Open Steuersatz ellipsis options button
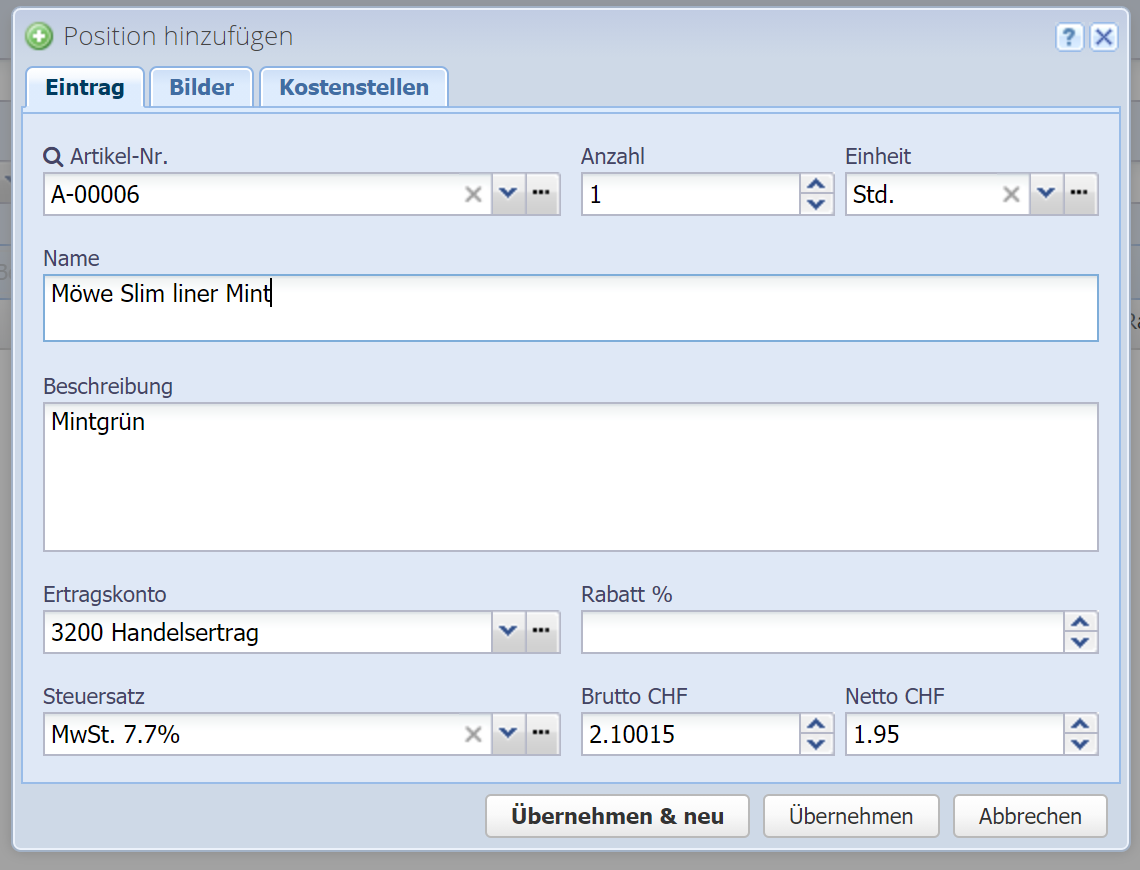Screen dimensions: 1140x870 point(542,734)
